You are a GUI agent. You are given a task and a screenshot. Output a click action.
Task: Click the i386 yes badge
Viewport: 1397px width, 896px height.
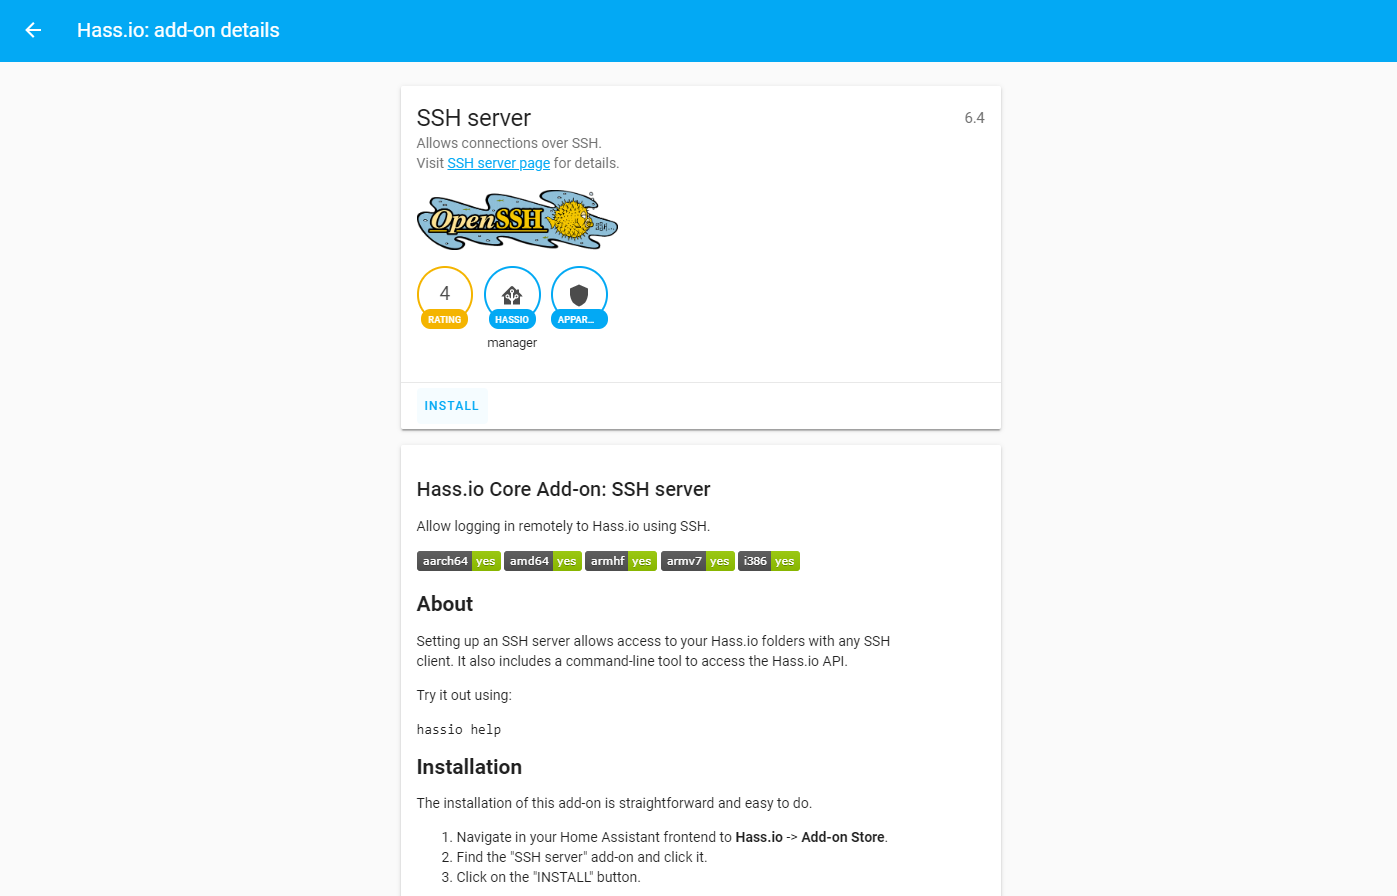[769, 561]
